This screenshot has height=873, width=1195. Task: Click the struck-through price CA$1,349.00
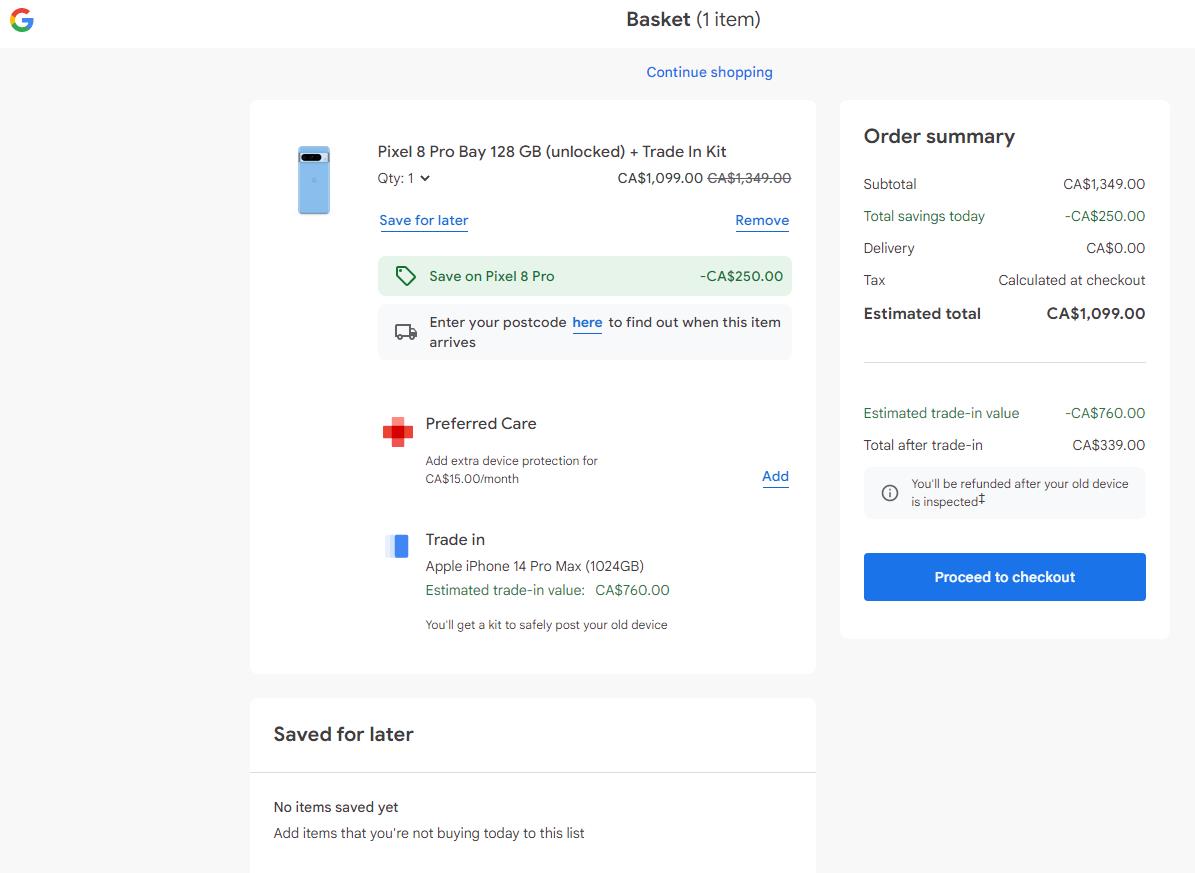click(749, 178)
